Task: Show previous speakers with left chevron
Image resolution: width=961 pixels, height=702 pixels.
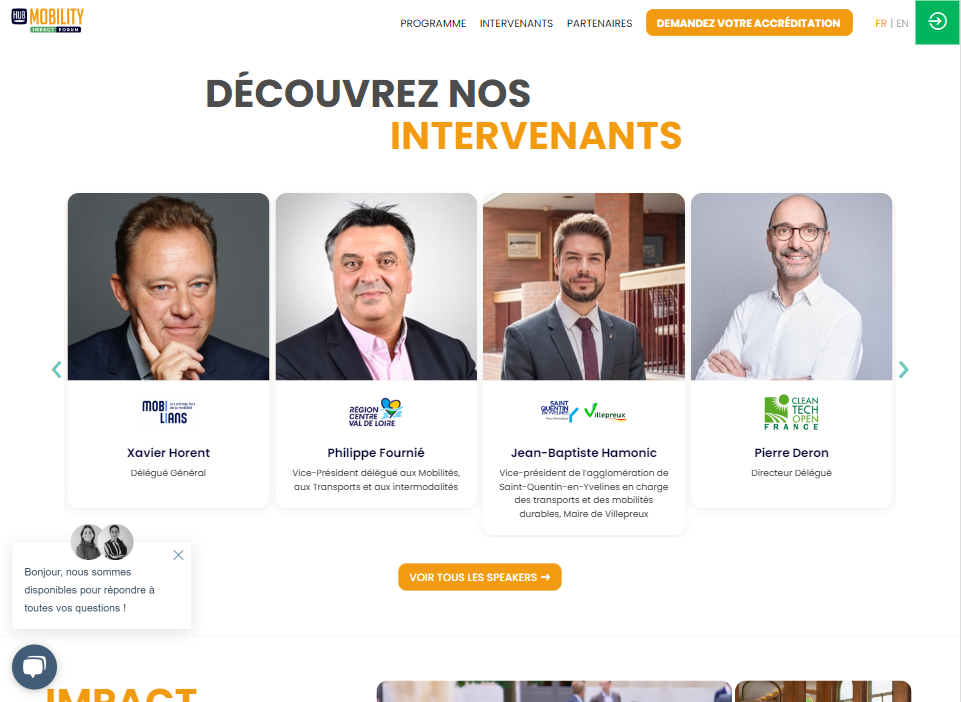Action: tap(56, 370)
